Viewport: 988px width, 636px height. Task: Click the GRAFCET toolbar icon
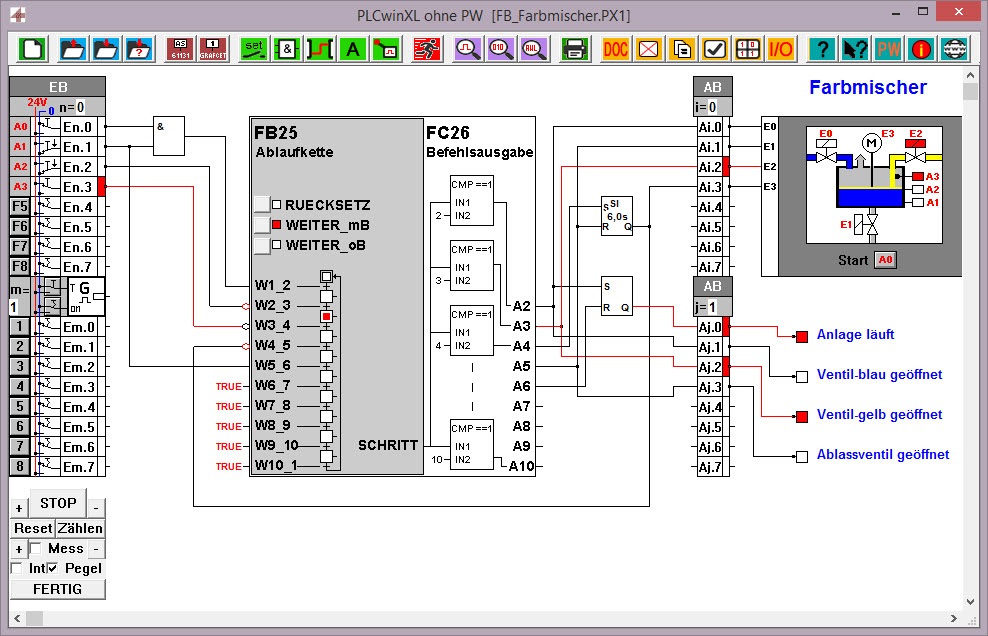coord(212,47)
